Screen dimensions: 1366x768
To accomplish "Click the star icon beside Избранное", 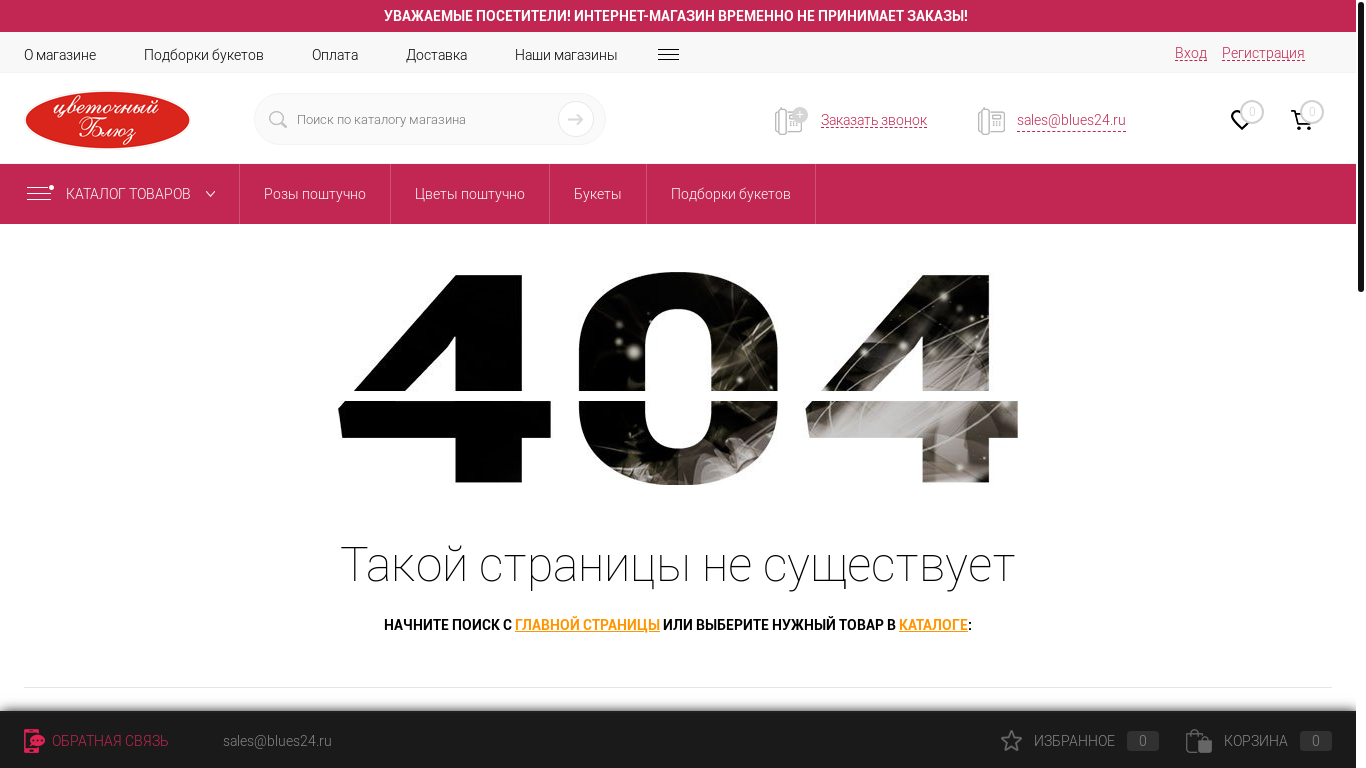I will click(1011, 741).
